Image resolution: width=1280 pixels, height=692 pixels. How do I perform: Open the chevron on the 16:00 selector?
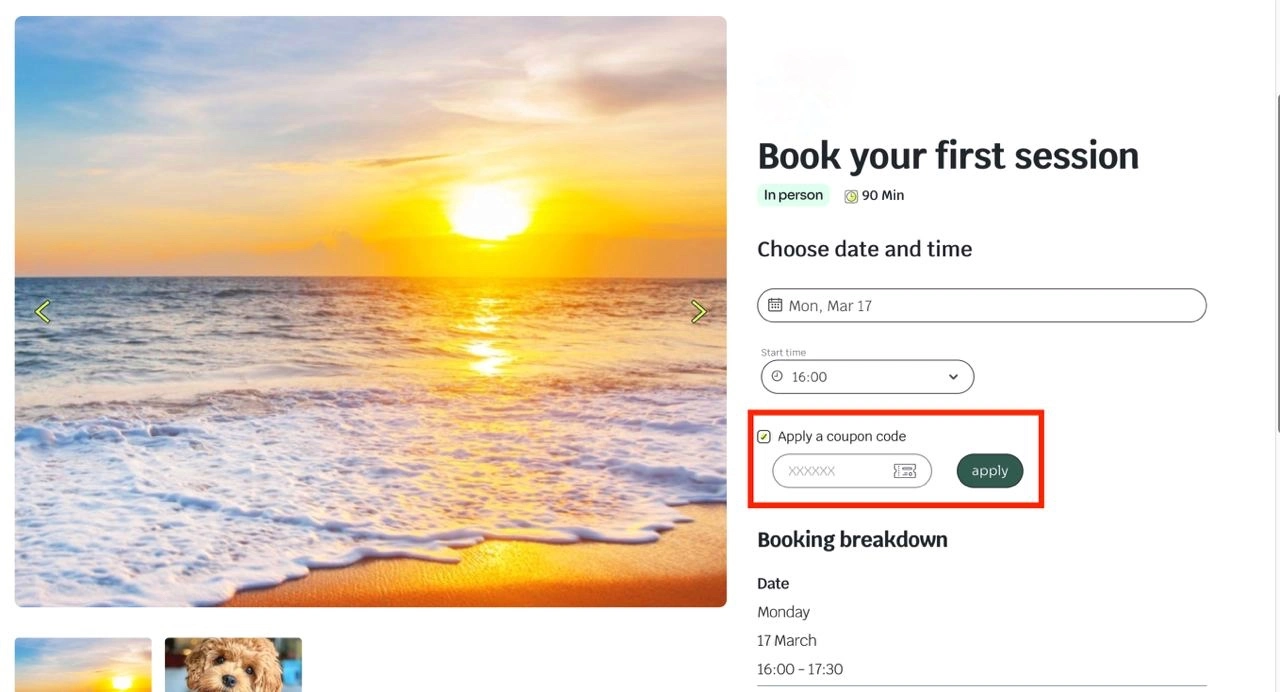coord(953,377)
